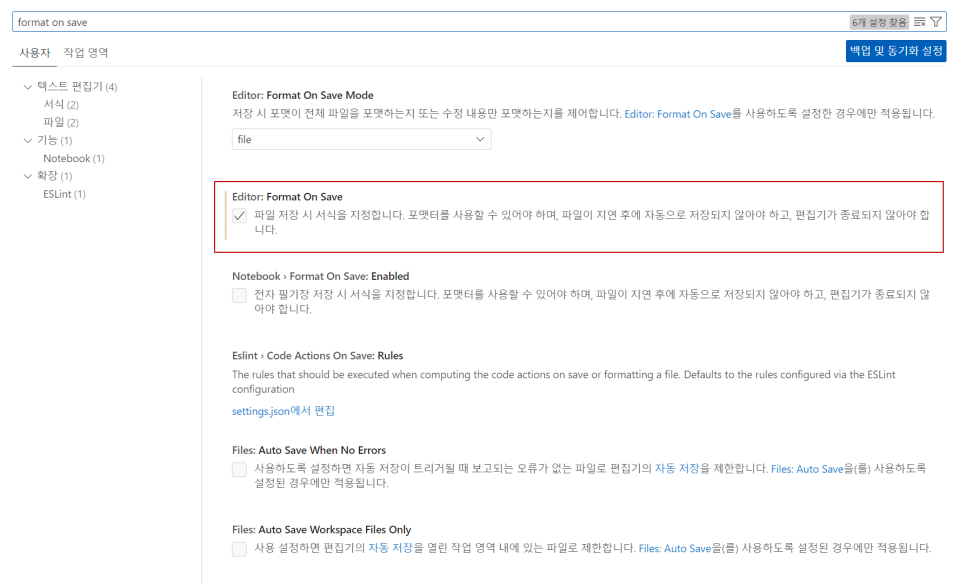Switch to the 사용자 tab
The width and height of the screenshot is (966, 583).
tap(34, 53)
